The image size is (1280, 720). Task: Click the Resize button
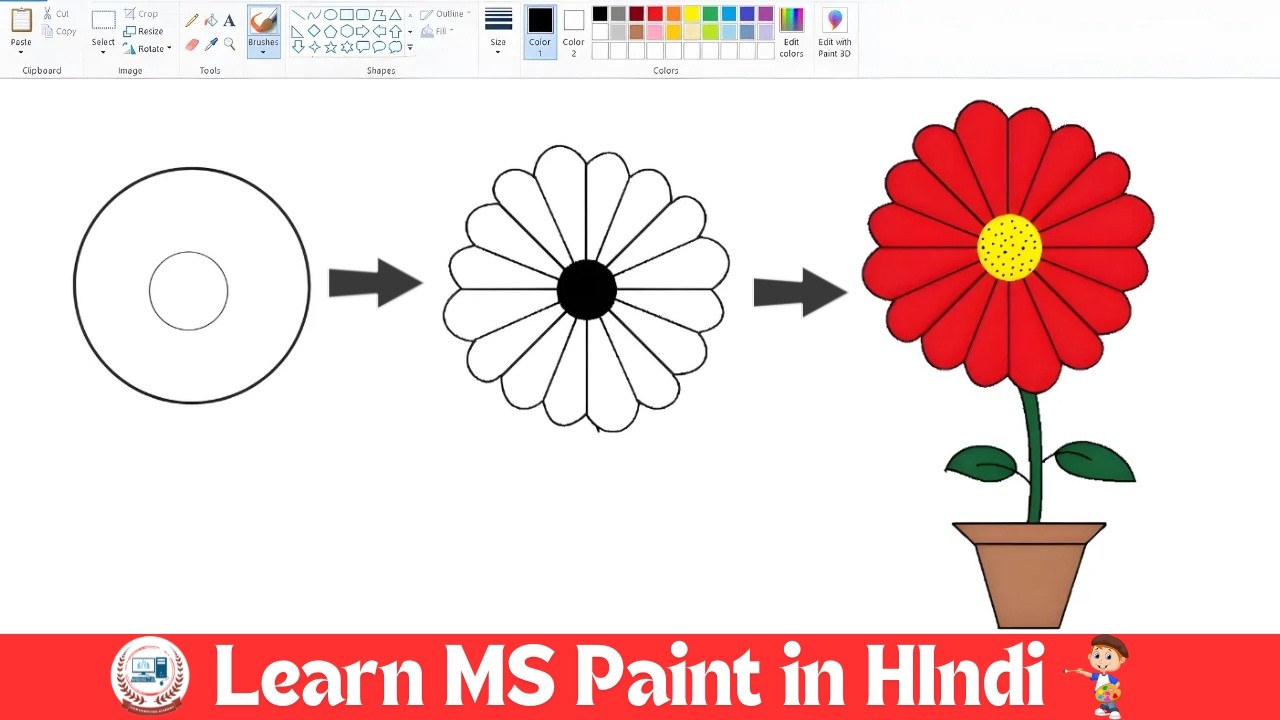coord(143,31)
